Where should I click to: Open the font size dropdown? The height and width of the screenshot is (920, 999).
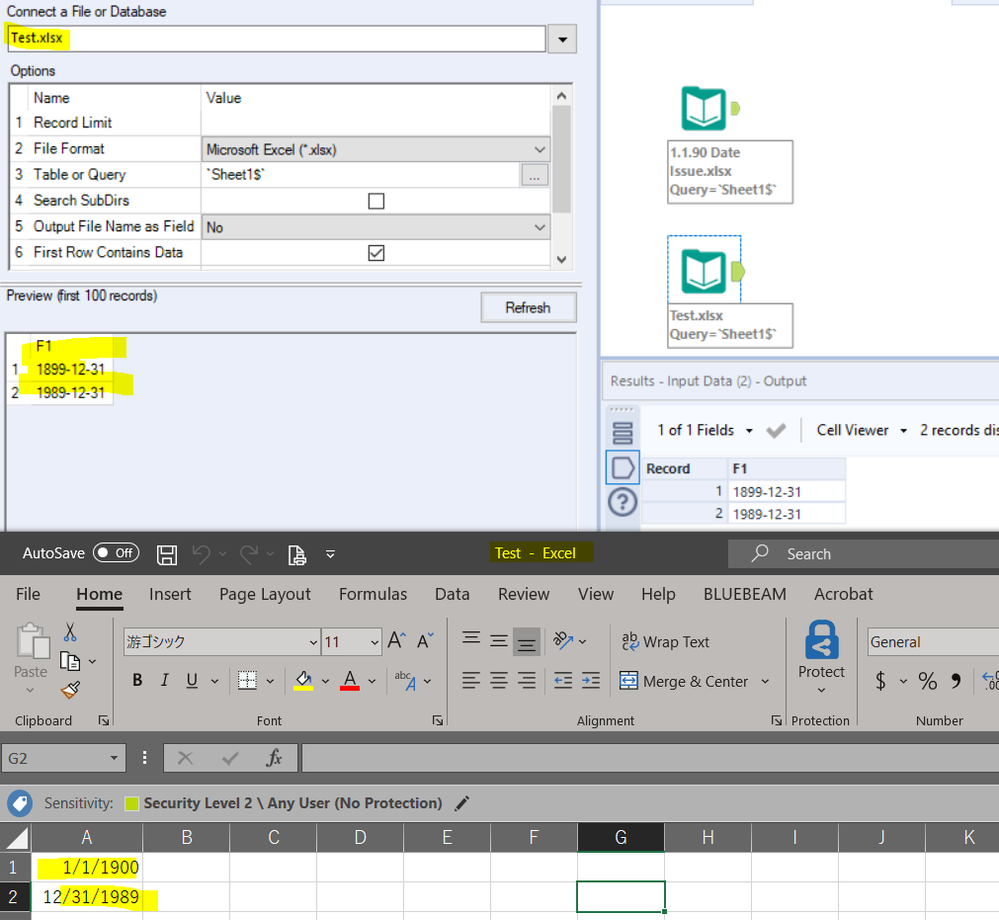(375, 642)
